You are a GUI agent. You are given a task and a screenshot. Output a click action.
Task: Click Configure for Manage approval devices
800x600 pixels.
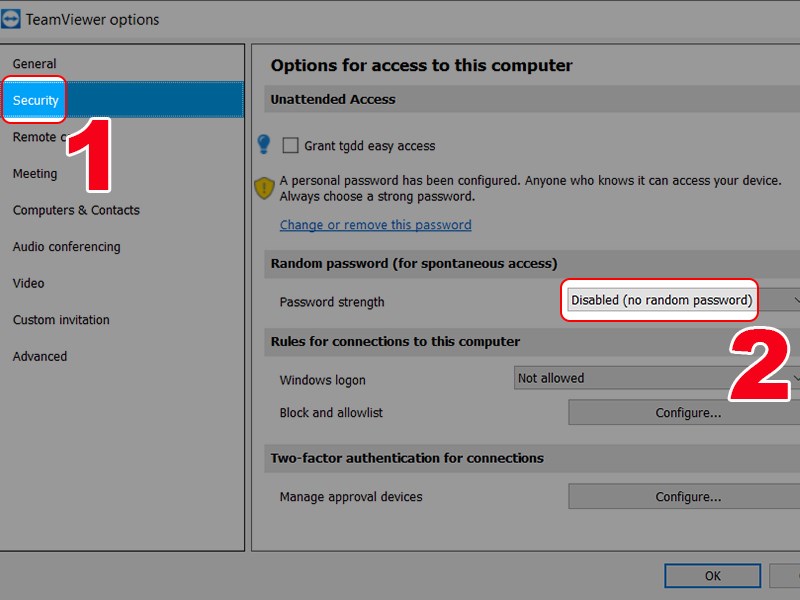(684, 497)
